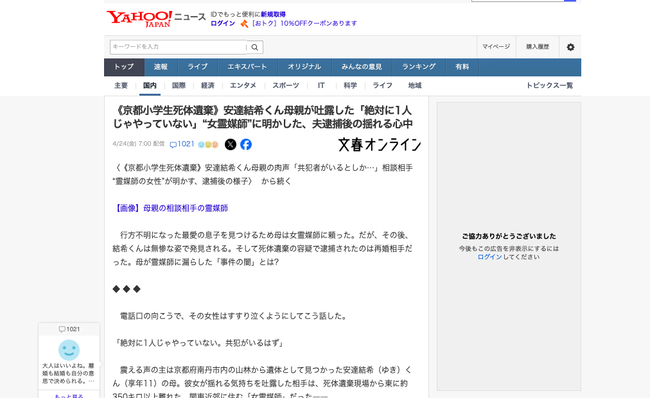Open the エキスパート navigation tab
This screenshot has height=398, width=650.
click(247, 67)
